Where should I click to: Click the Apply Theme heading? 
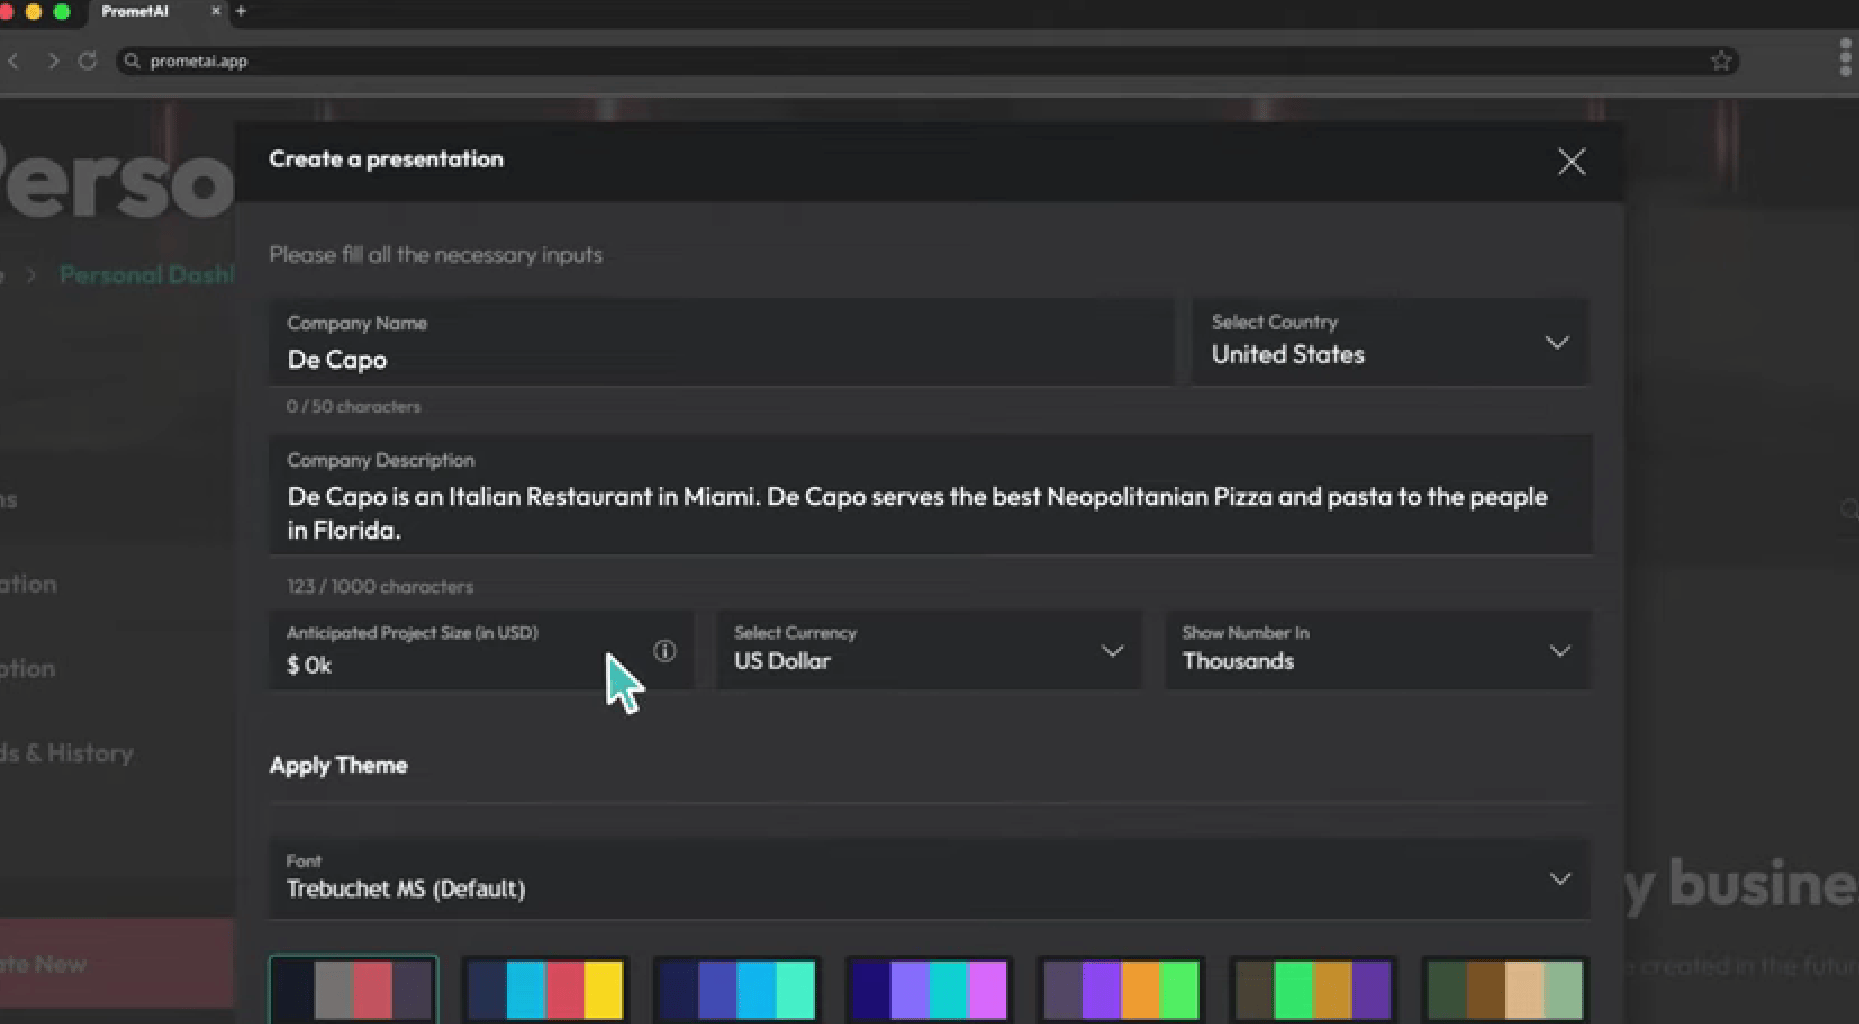(339, 765)
